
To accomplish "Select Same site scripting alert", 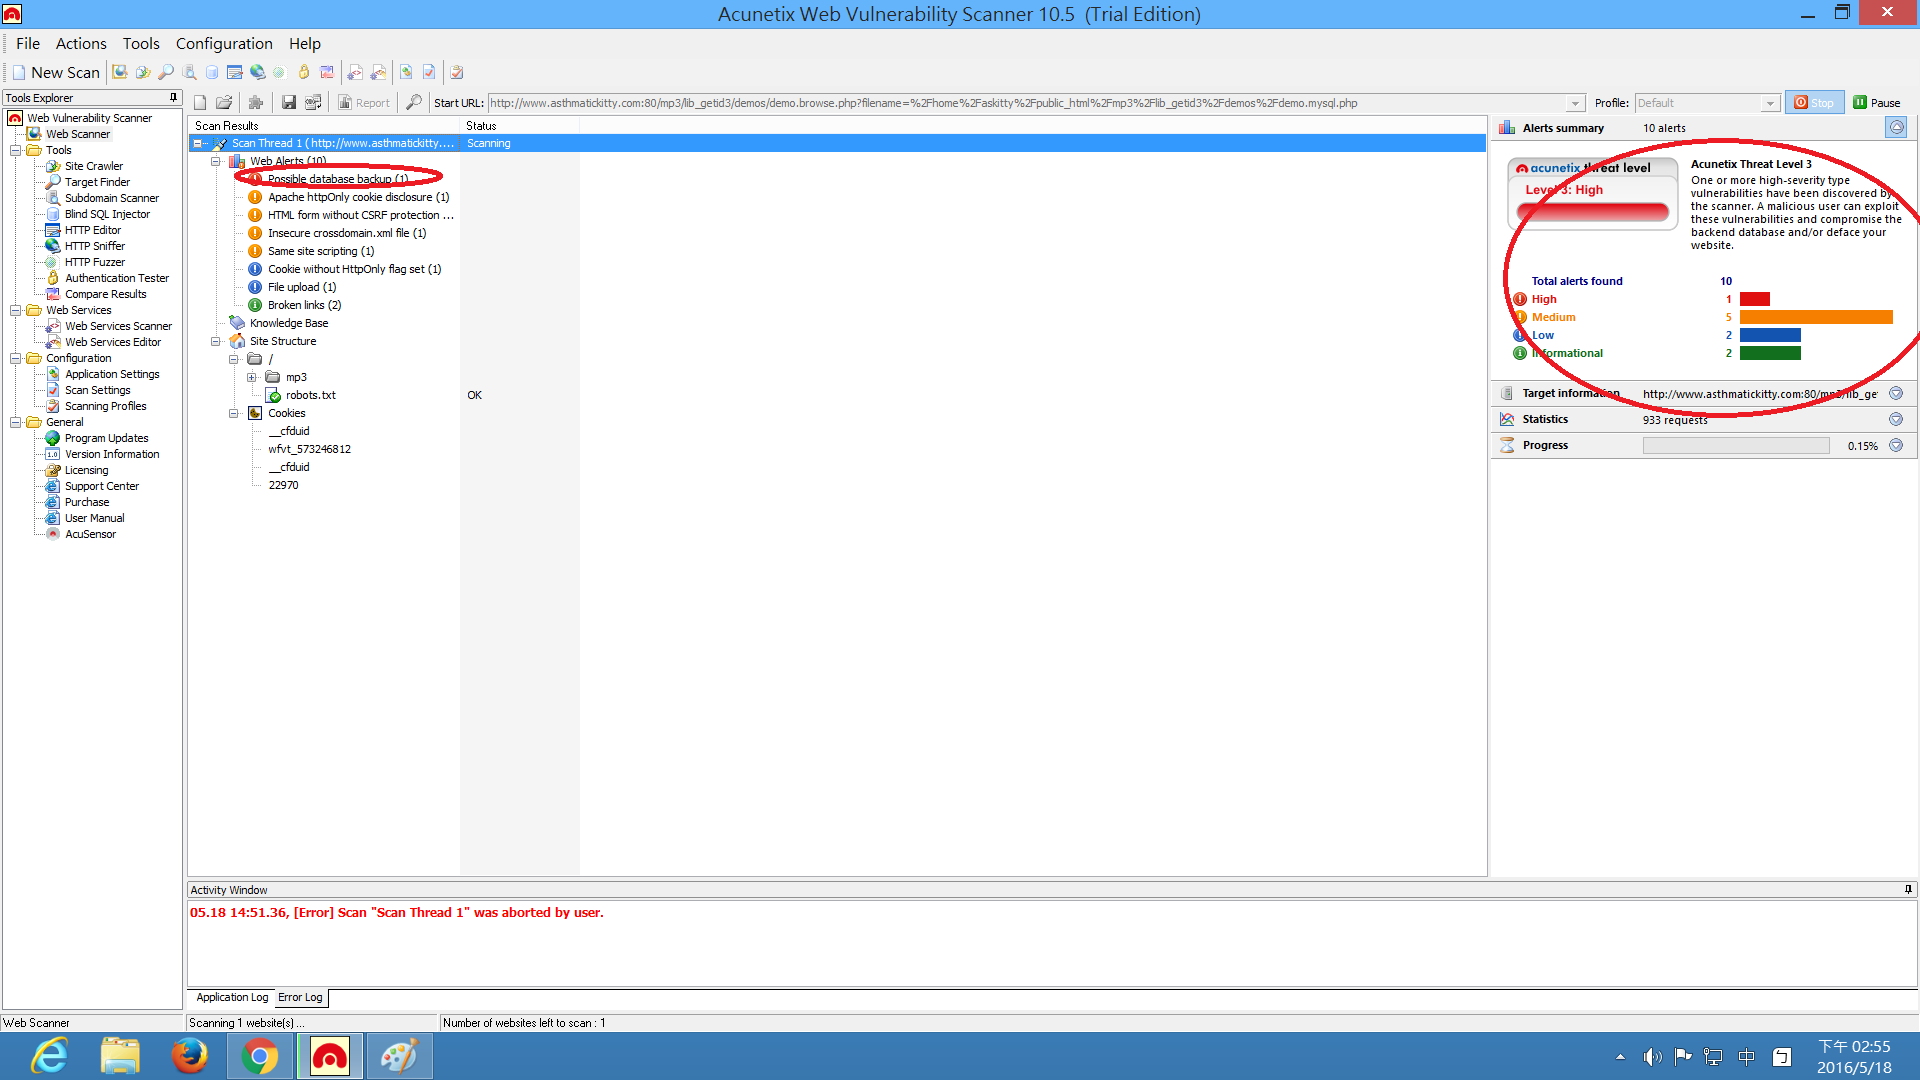I will point(320,251).
